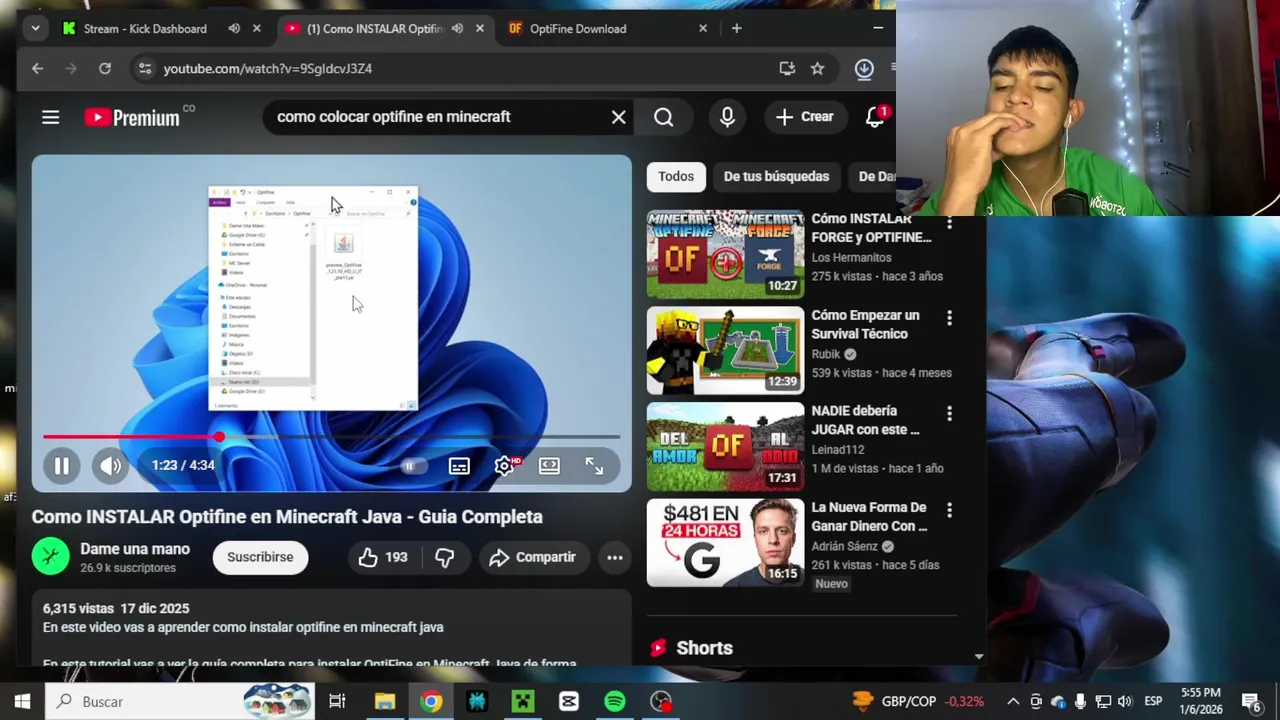Switch to the OptiFine Download tab
The height and width of the screenshot is (720, 1280).
pyautogui.click(x=578, y=29)
